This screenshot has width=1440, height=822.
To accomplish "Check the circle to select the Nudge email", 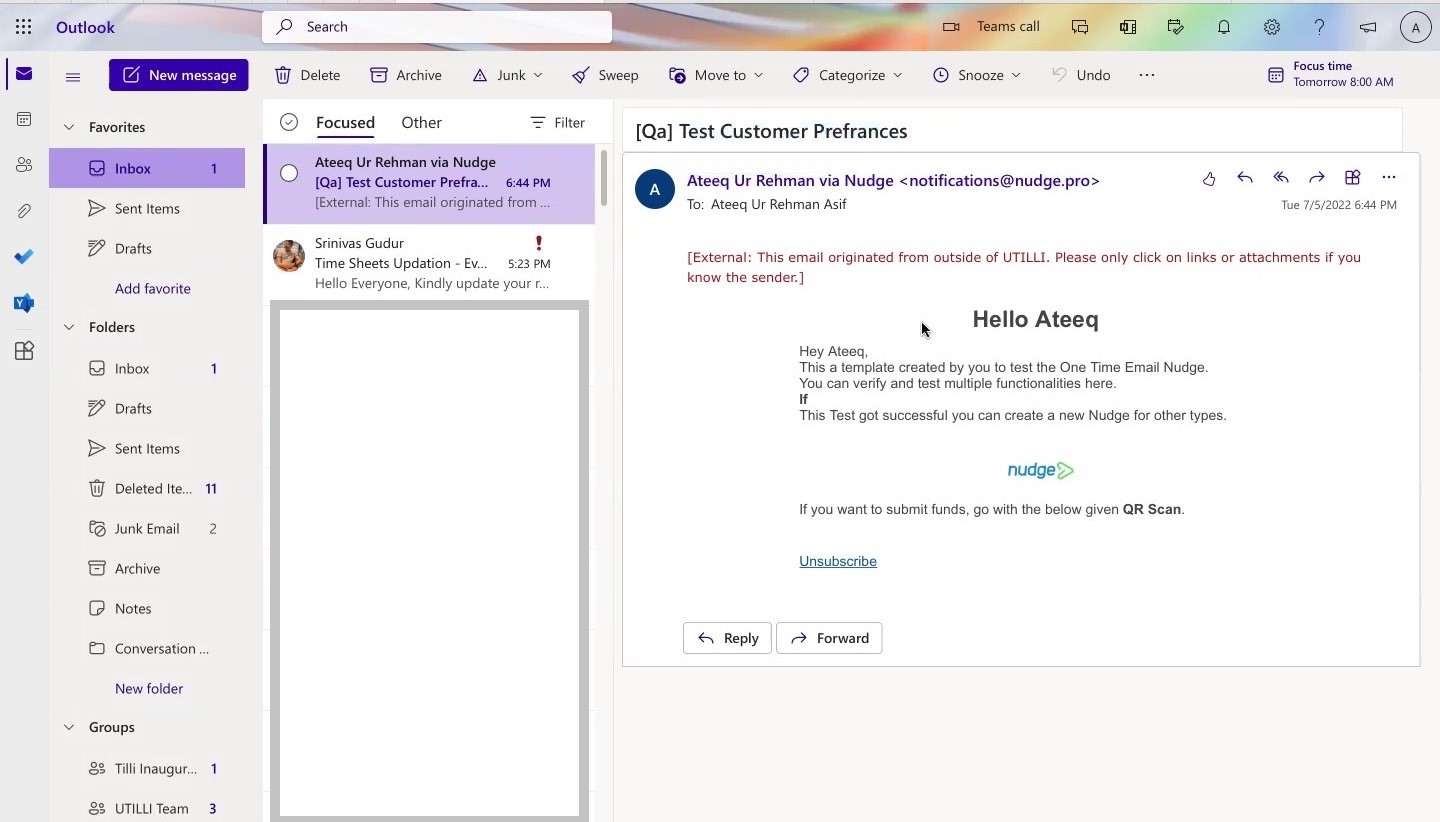I will pyautogui.click(x=289, y=173).
